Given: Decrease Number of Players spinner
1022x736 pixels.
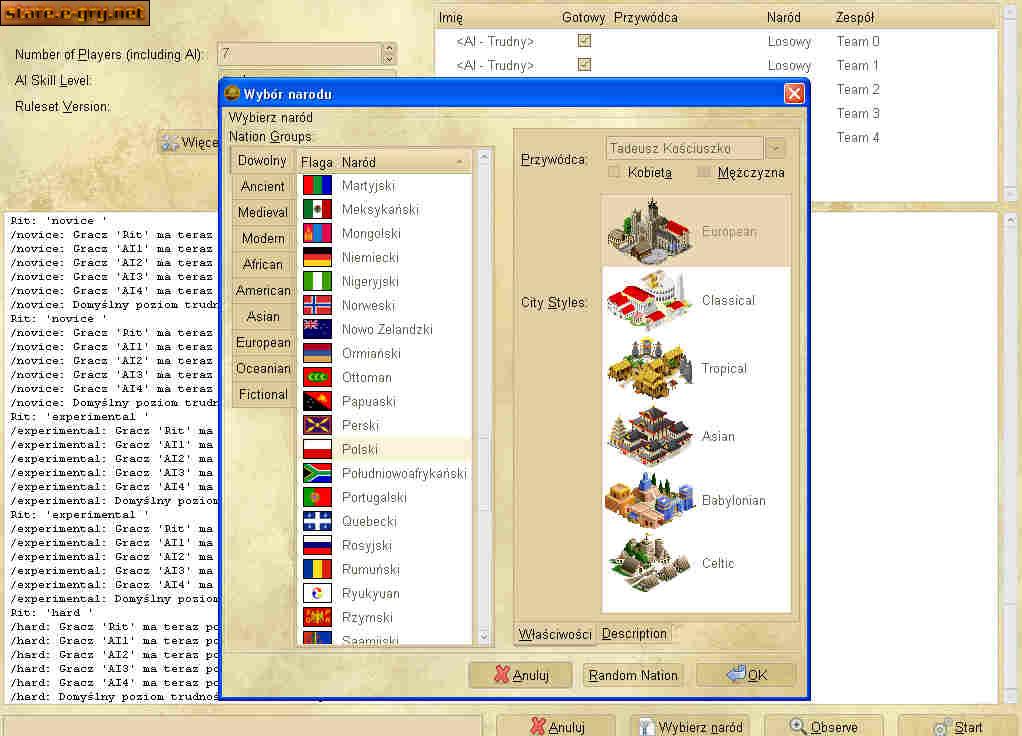Looking at the screenshot, I should pos(389,59).
